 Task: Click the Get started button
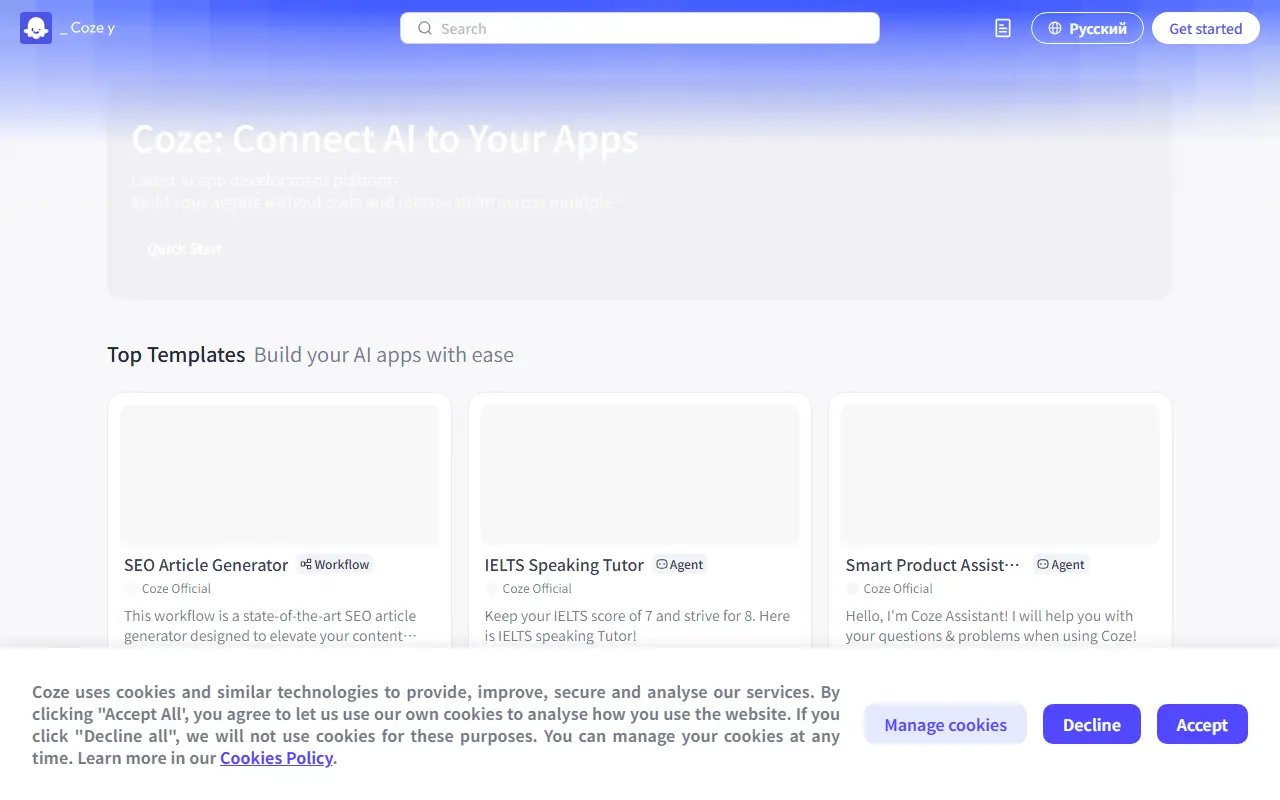click(1206, 28)
